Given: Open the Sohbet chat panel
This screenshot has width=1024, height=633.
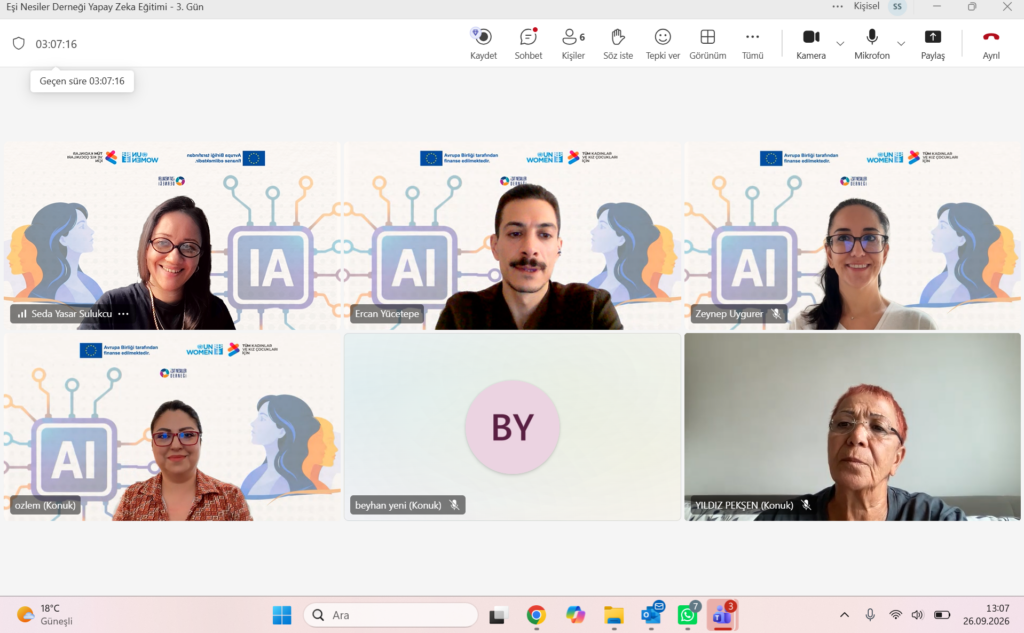Looking at the screenshot, I should click(528, 44).
